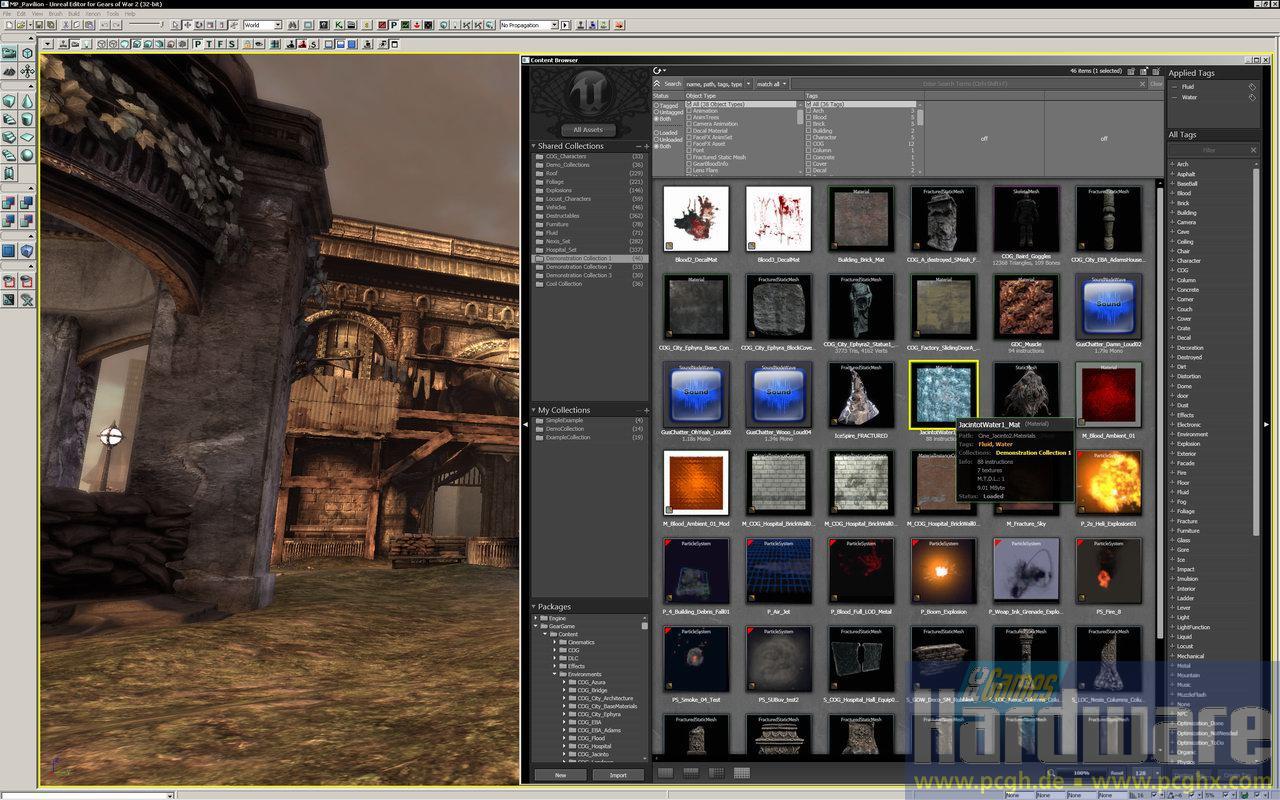Click the CSG Add icon in toolbox
Image resolution: width=1280 pixels, height=800 pixels.
(9, 204)
